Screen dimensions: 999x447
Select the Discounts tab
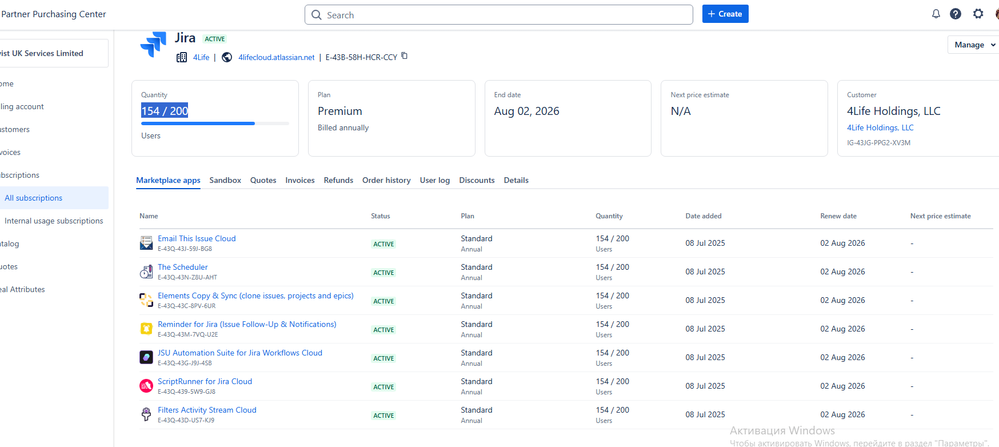[x=476, y=180]
